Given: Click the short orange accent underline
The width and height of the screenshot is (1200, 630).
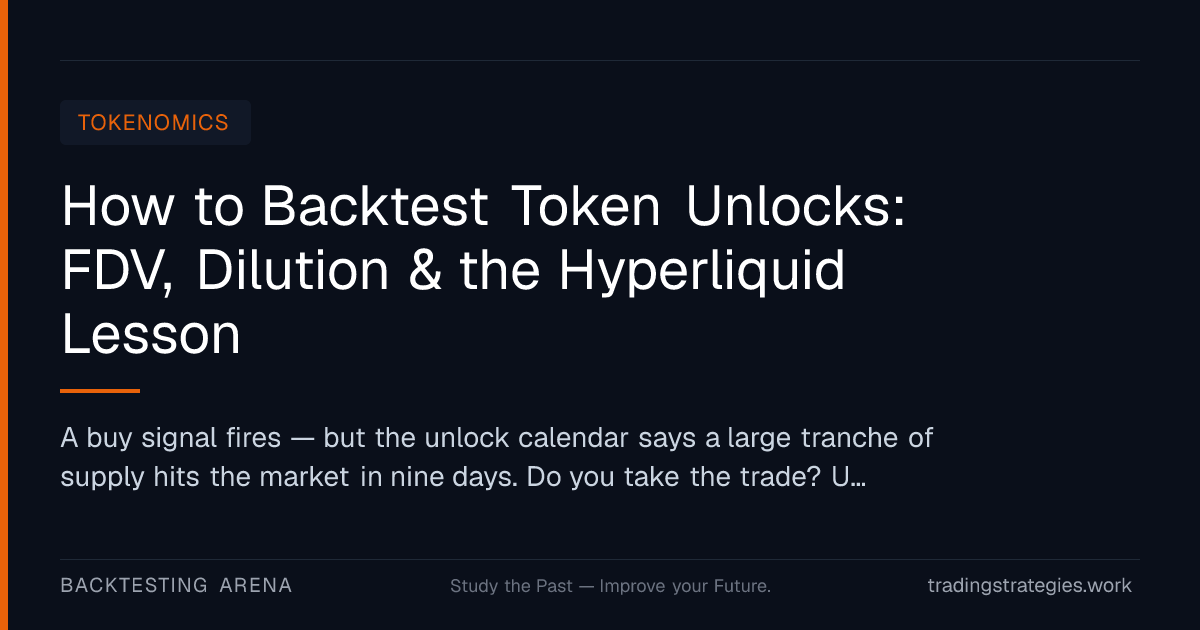Looking at the screenshot, I should [100, 391].
